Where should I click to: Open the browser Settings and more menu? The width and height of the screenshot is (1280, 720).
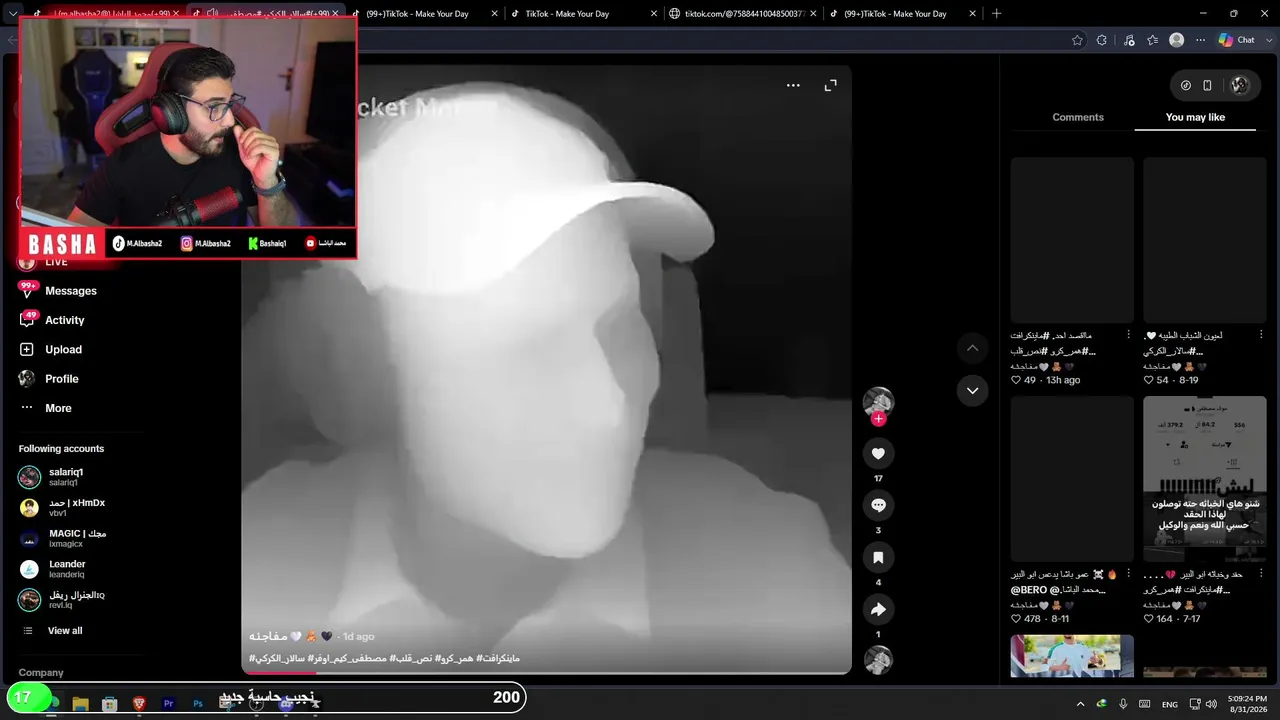pyautogui.click(x=1200, y=40)
